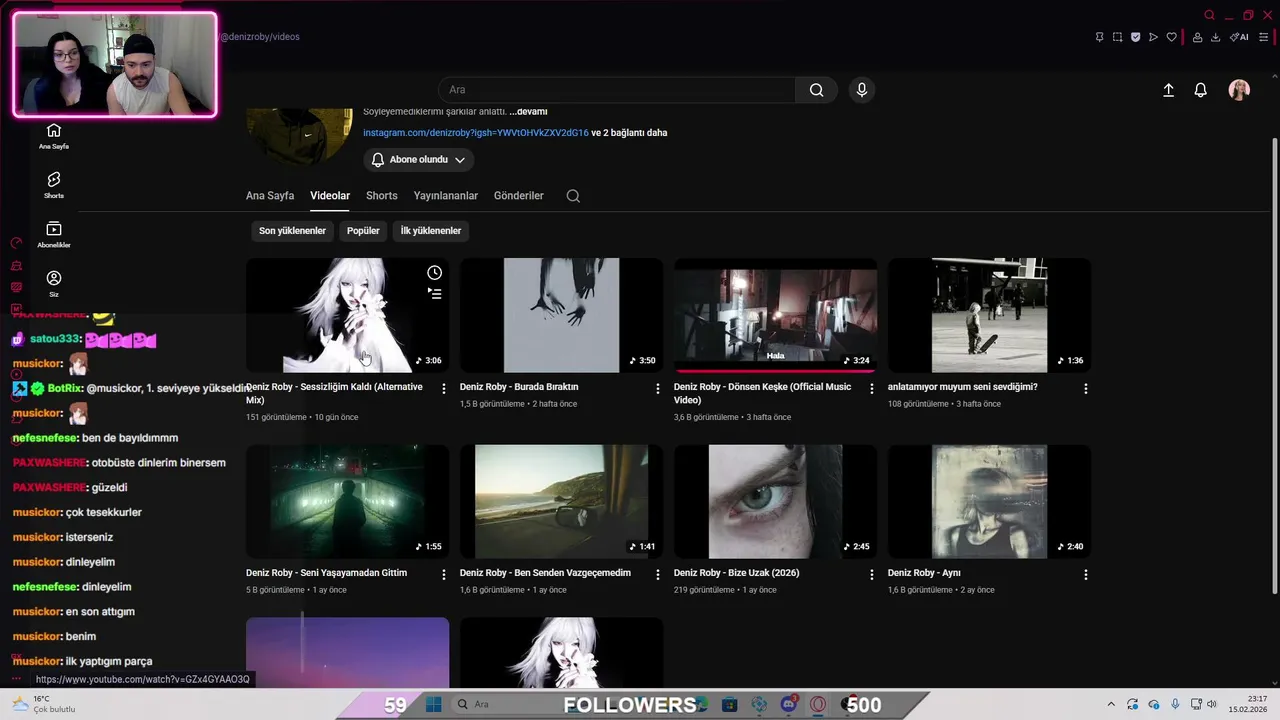Show hidden system tray icons
Image resolution: width=1280 pixels, height=720 pixels.
(x=1111, y=705)
